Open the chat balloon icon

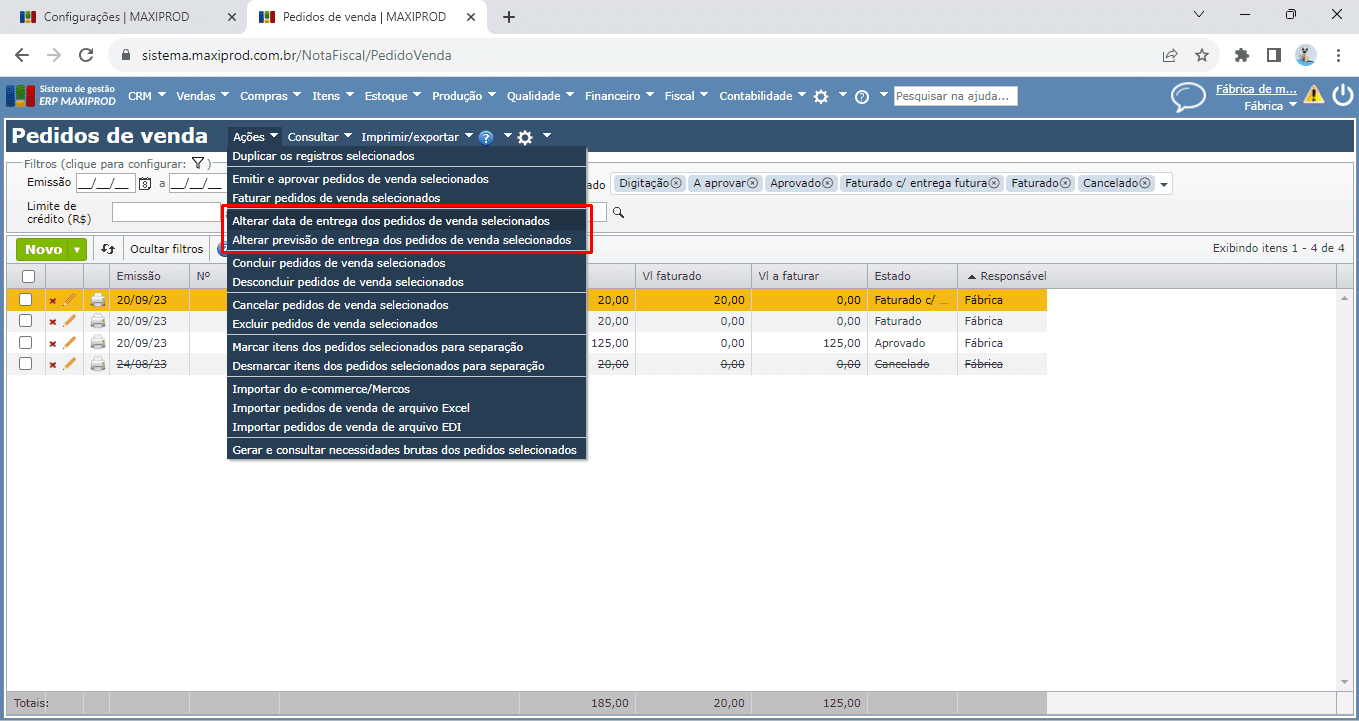1188,96
